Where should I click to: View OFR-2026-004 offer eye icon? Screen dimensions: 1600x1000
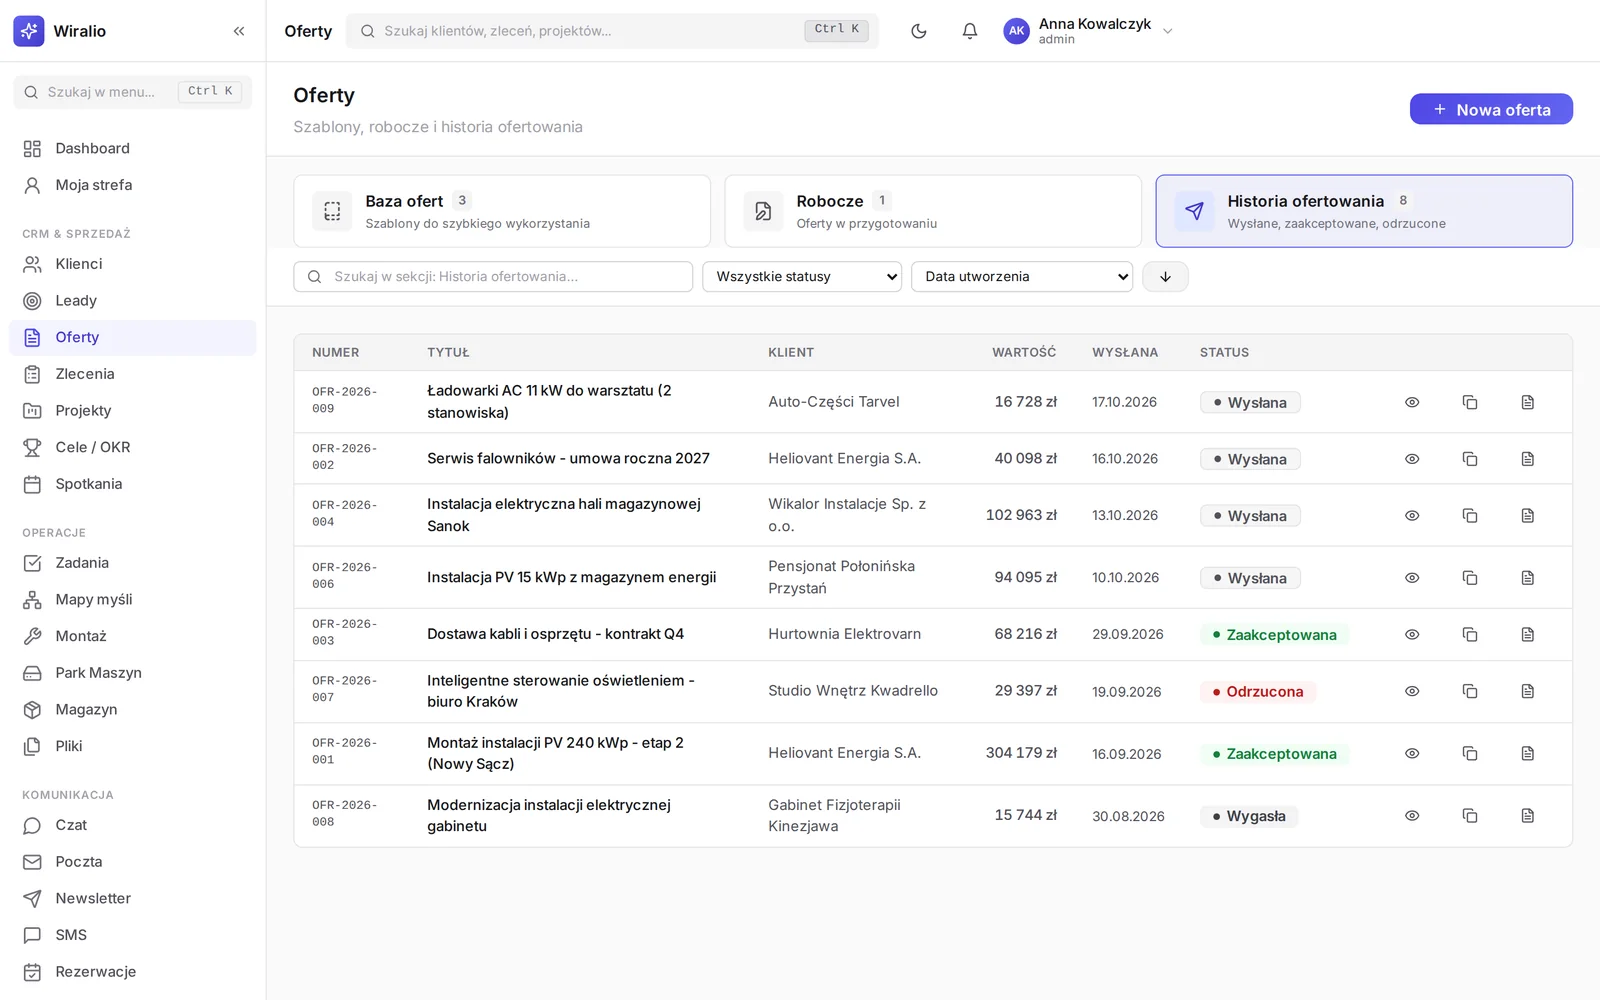click(x=1412, y=516)
